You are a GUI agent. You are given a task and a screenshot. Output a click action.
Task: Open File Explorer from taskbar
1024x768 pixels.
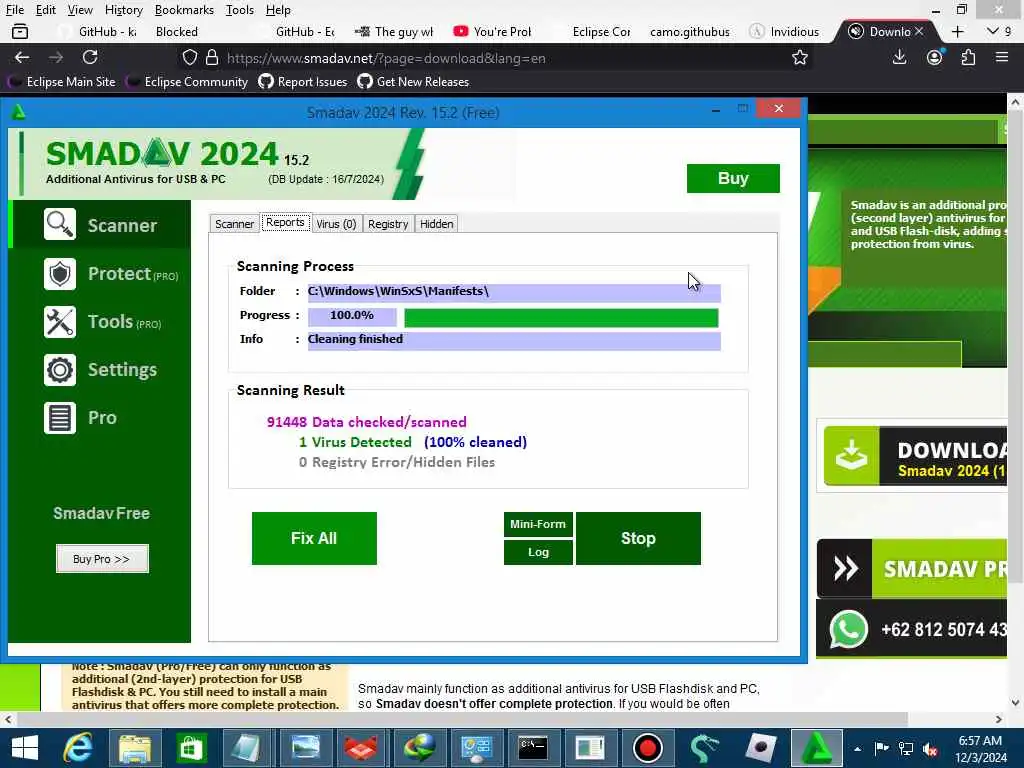tap(135, 748)
